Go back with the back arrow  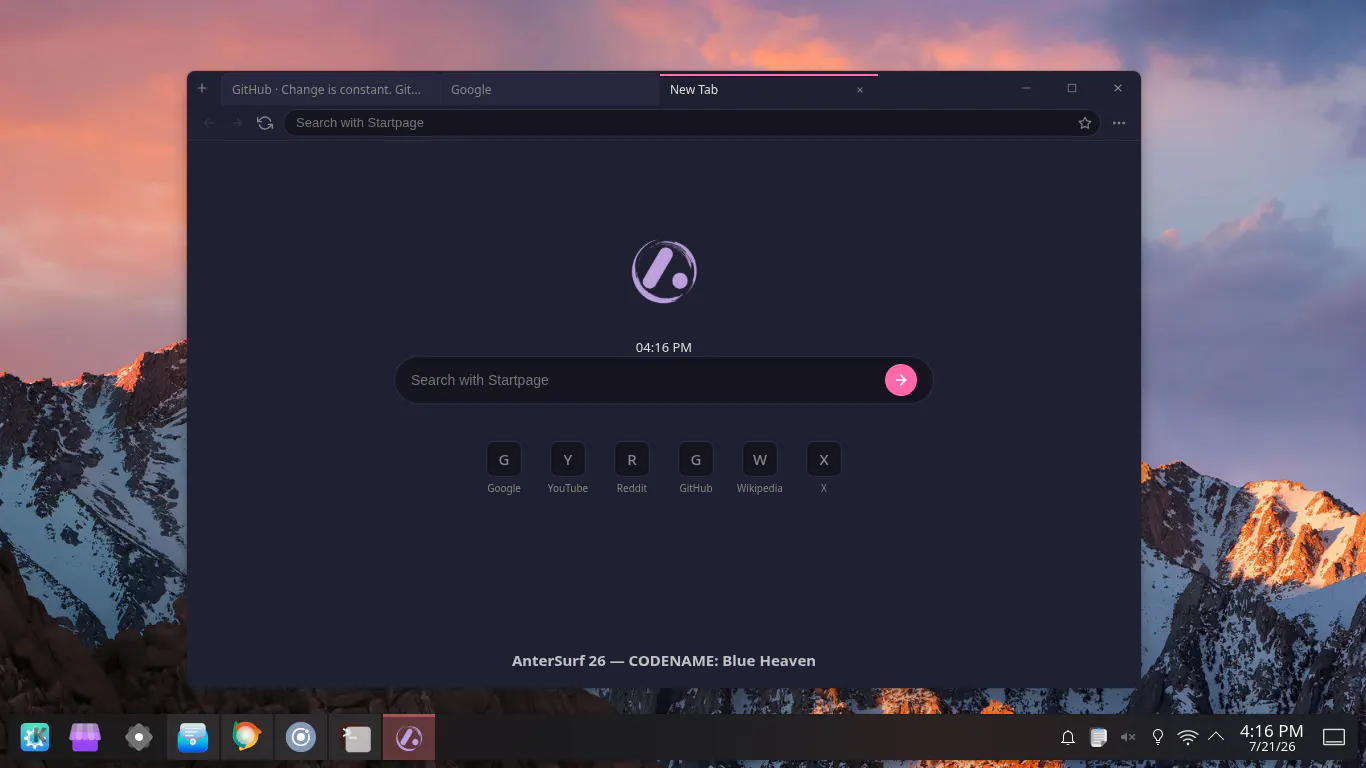209,122
